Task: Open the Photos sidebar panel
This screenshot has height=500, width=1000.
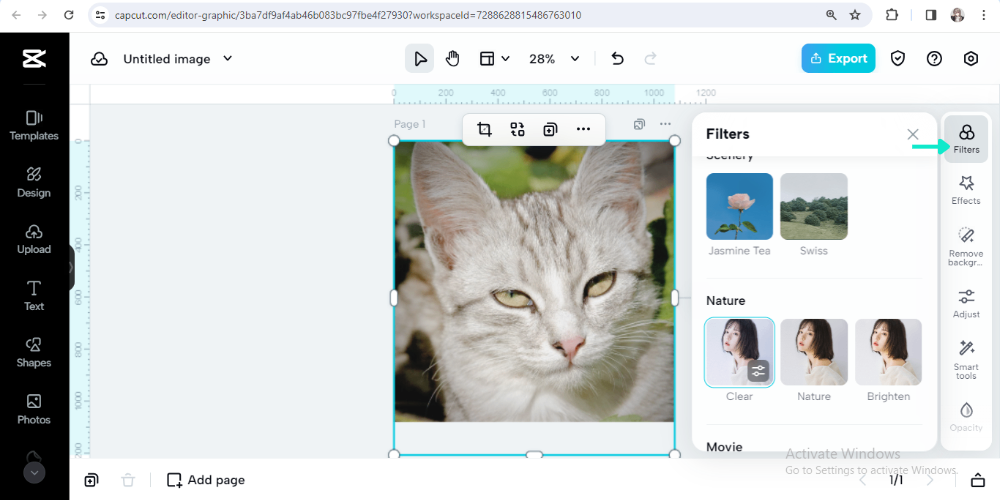Action: click(34, 409)
